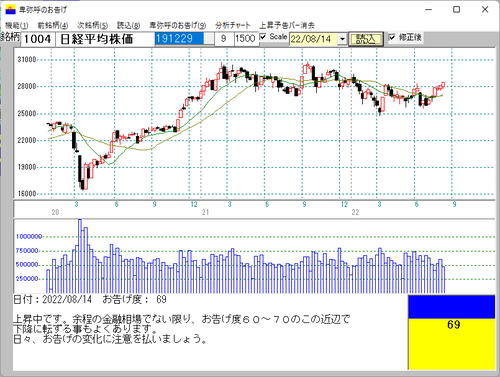Open the 読込(8) menu
500x377 pixels.
128,25
